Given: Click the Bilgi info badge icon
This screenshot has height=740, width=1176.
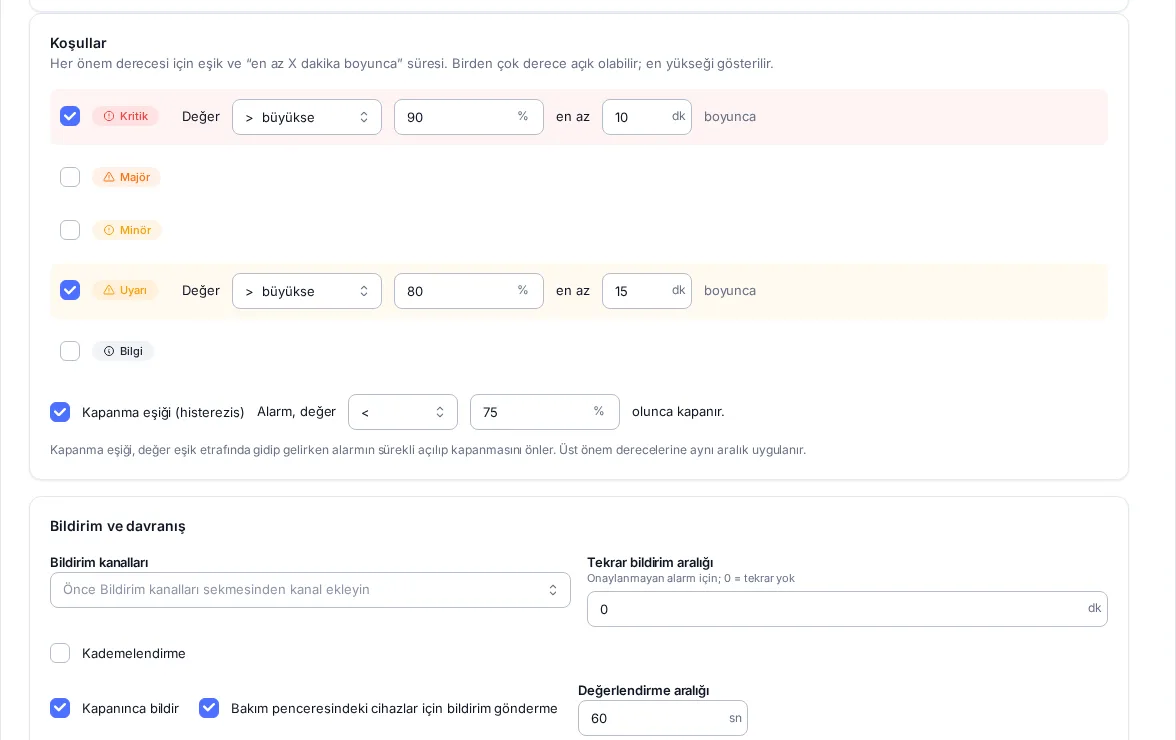Looking at the screenshot, I should point(109,351).
